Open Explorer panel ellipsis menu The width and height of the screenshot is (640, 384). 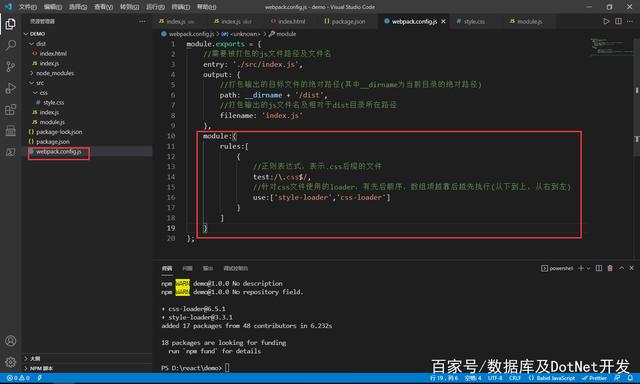pyautogui.click(x=142, y=21)
